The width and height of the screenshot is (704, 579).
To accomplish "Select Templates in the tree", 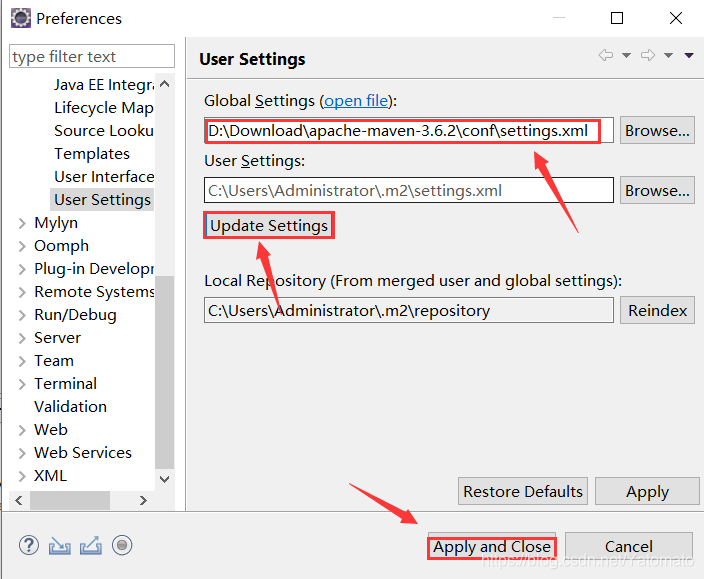I will [92, 154].
